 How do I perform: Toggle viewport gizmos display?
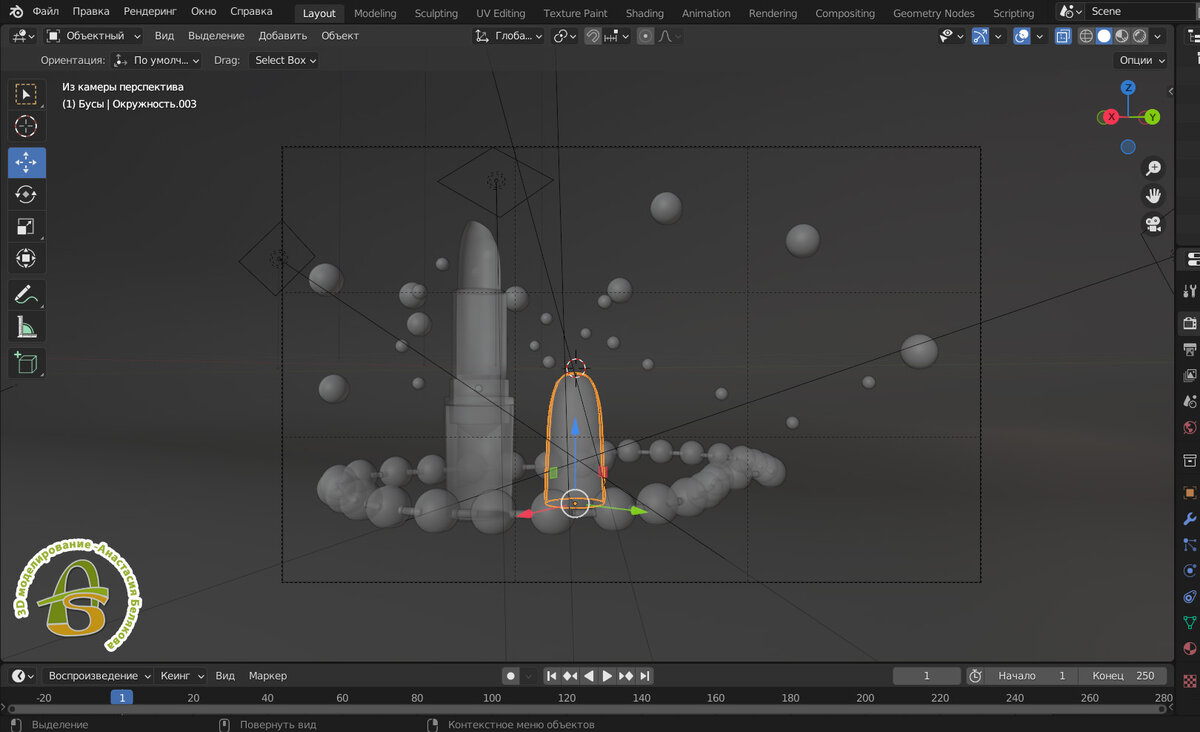click(980, 36)
